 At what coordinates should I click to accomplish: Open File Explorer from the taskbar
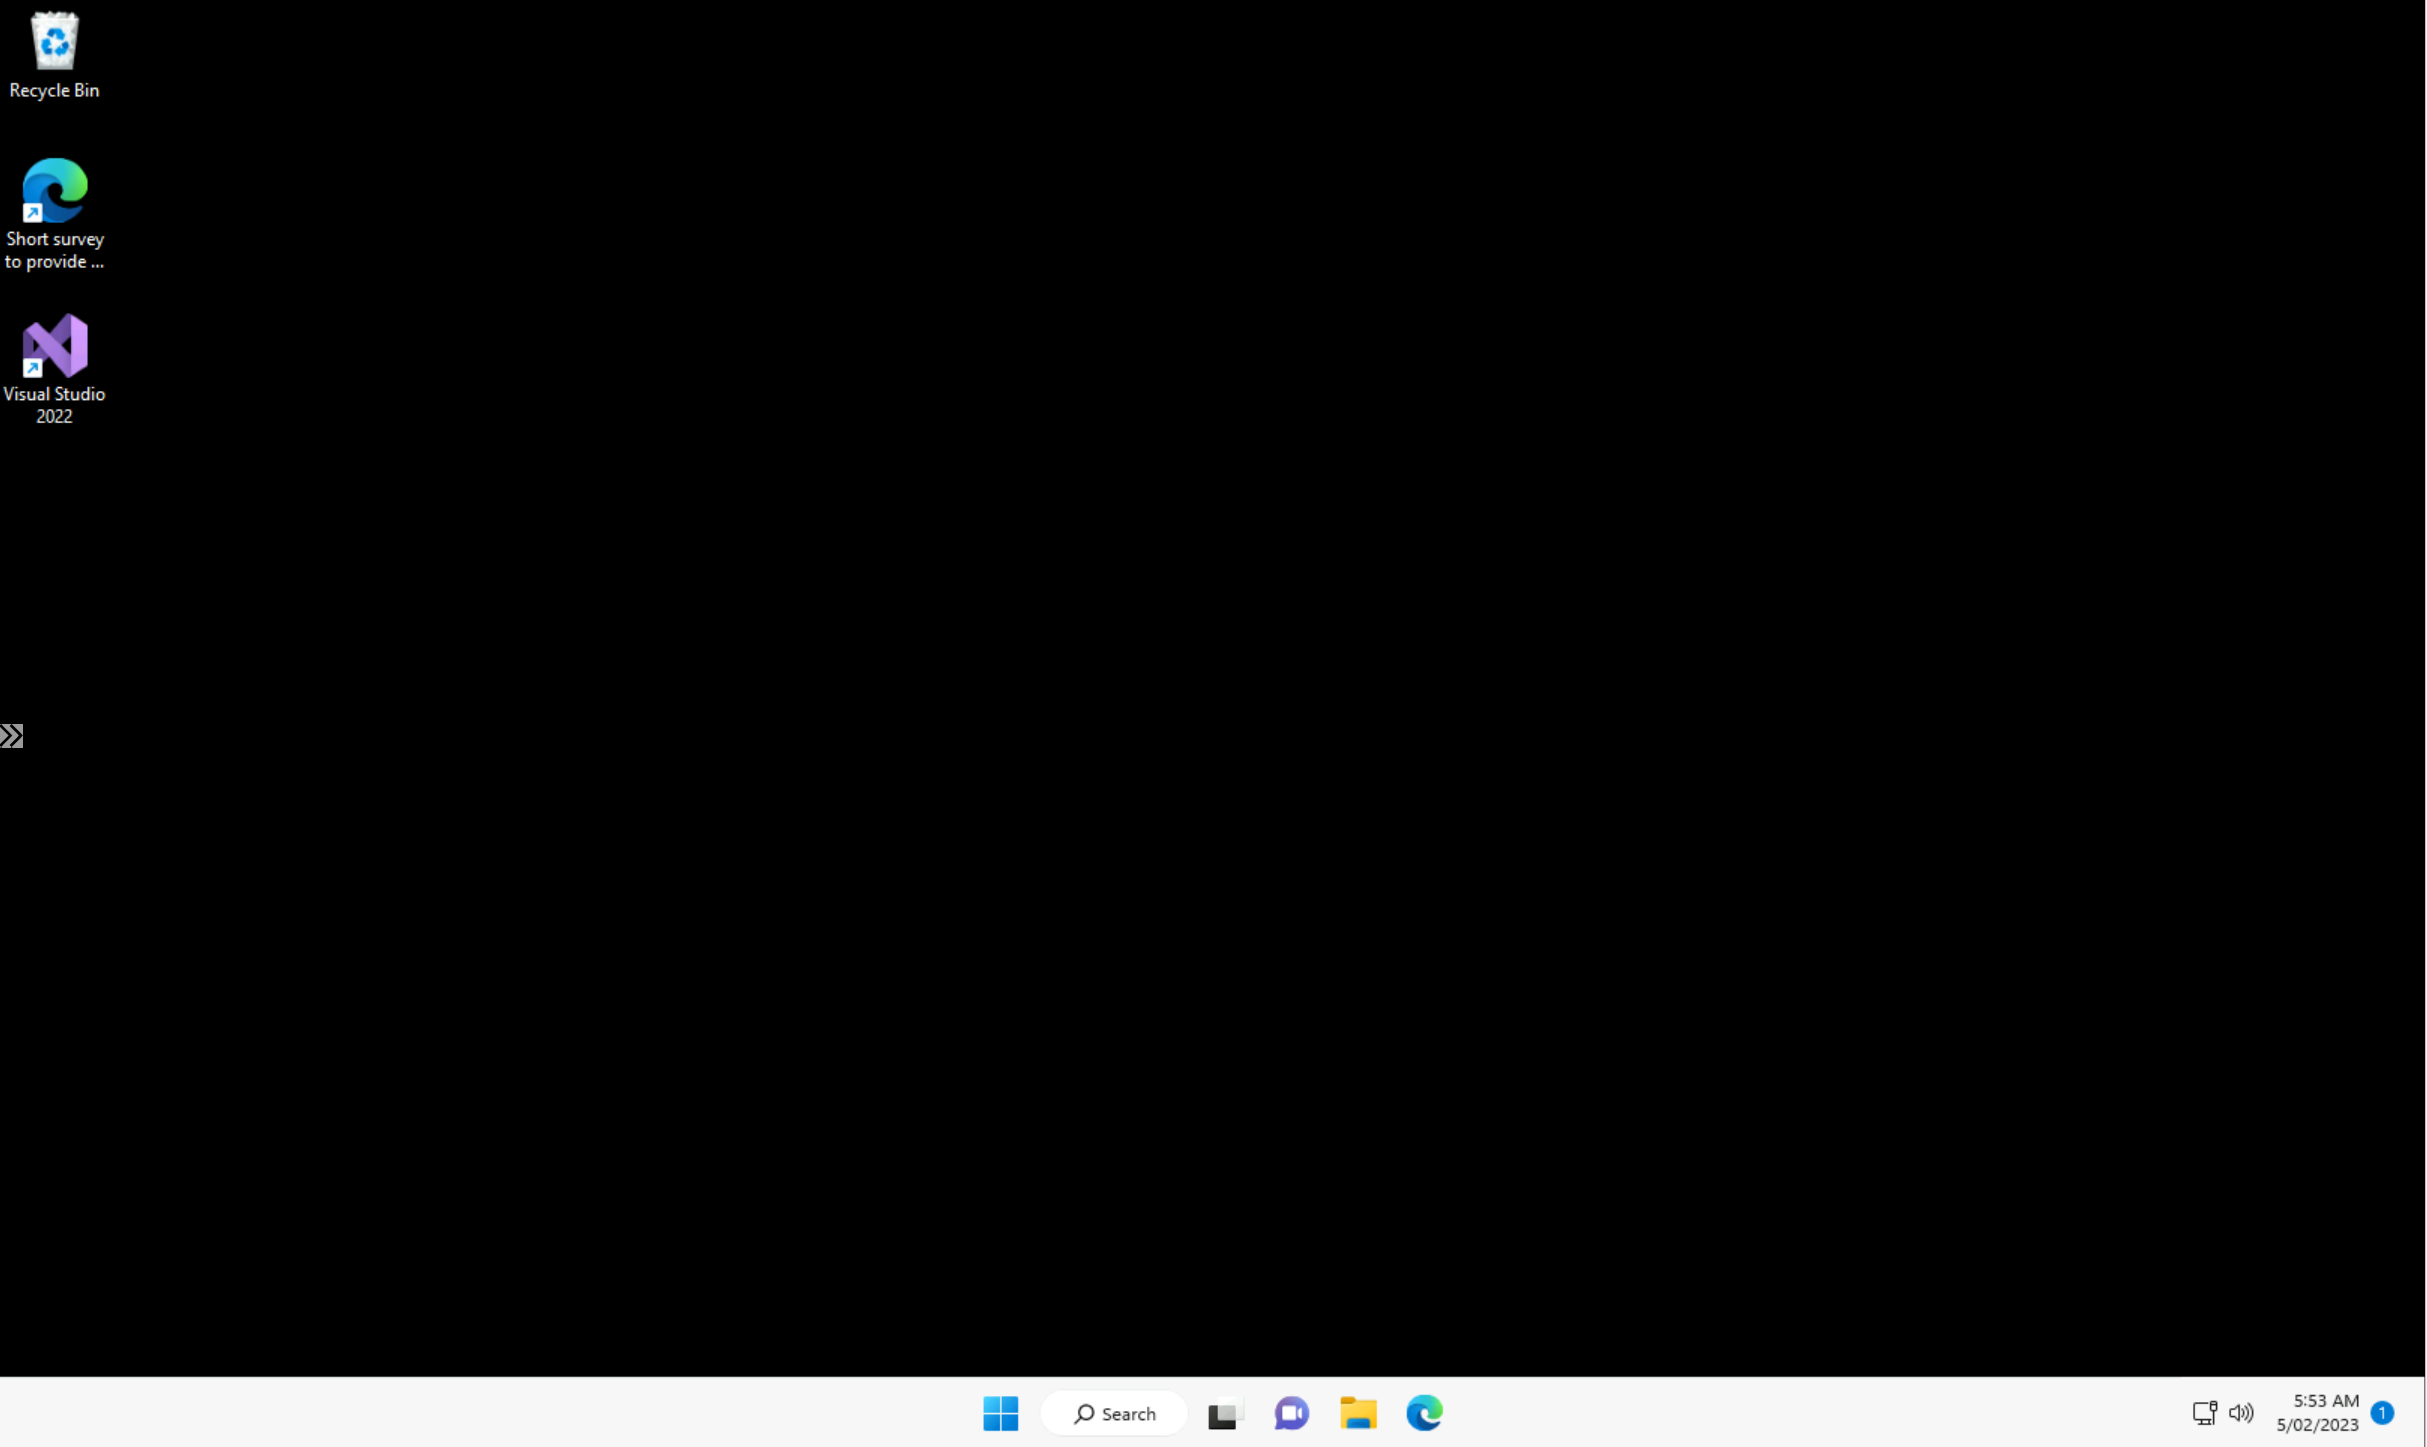[1358, 1413]
